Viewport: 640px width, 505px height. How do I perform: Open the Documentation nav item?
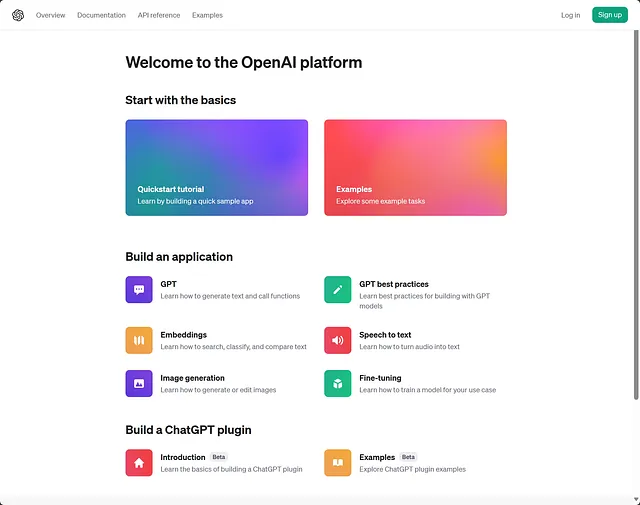click(x=101, y=15)
